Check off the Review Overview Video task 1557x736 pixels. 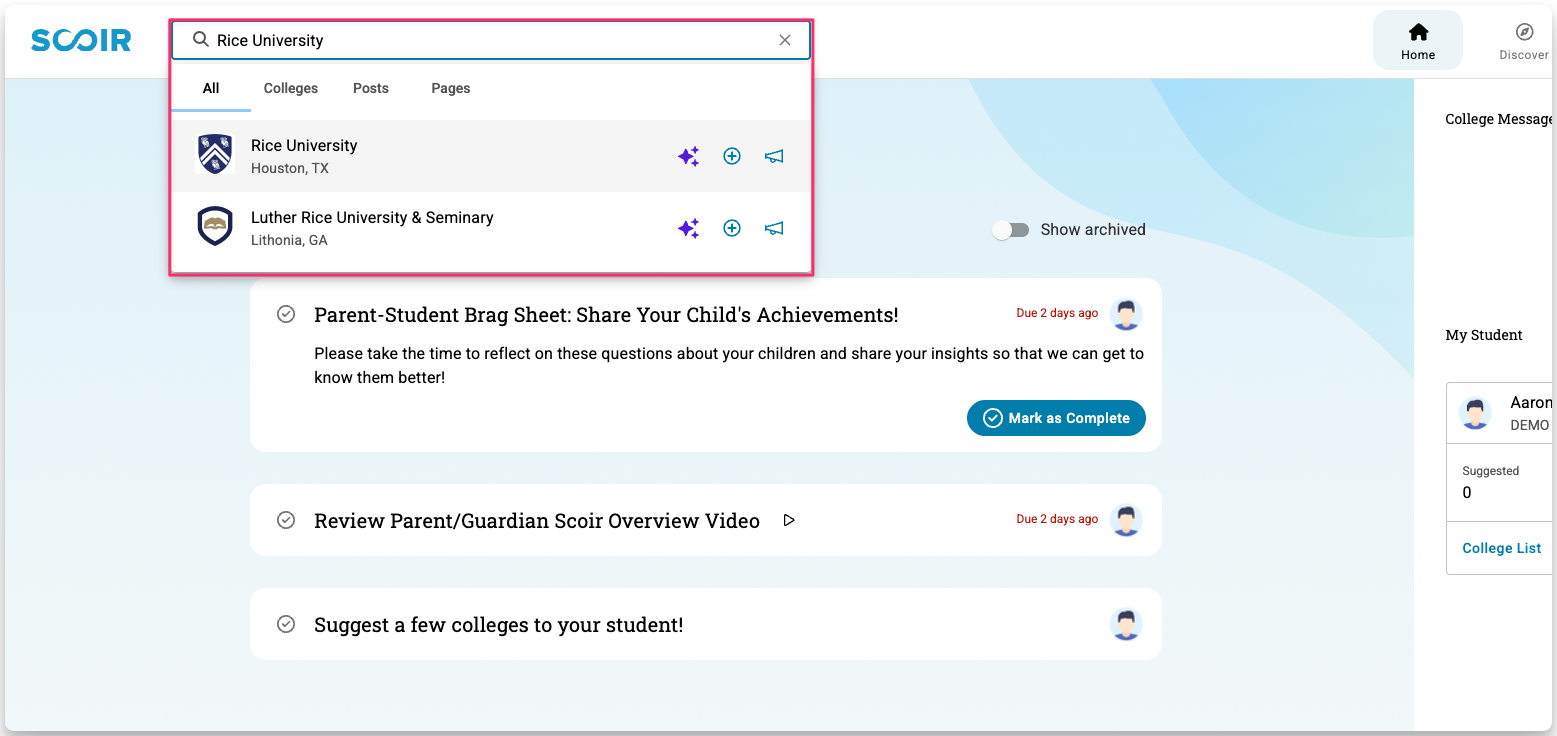pyautogui.click(x=286, y=520)
